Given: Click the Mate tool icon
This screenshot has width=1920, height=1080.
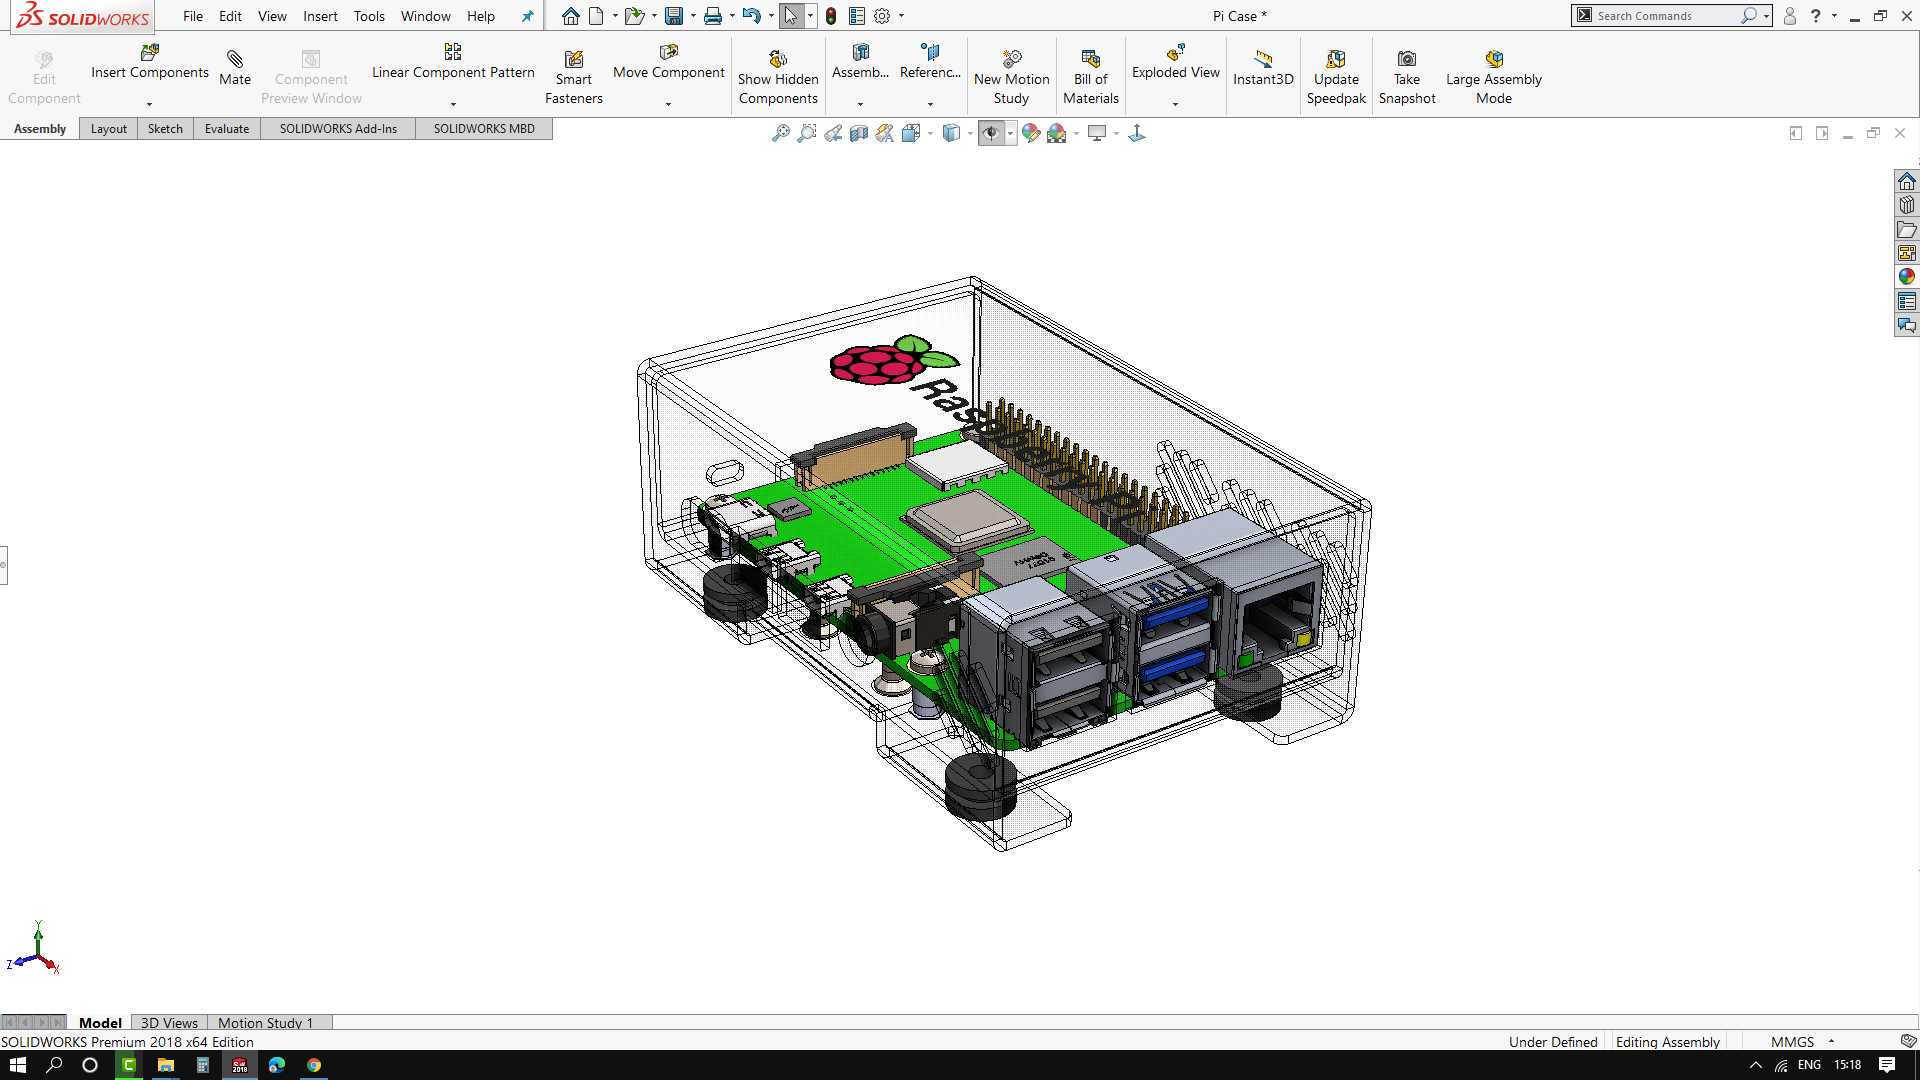Looking at the screenshot, I should pyautogui.click(x=235, y=59).
